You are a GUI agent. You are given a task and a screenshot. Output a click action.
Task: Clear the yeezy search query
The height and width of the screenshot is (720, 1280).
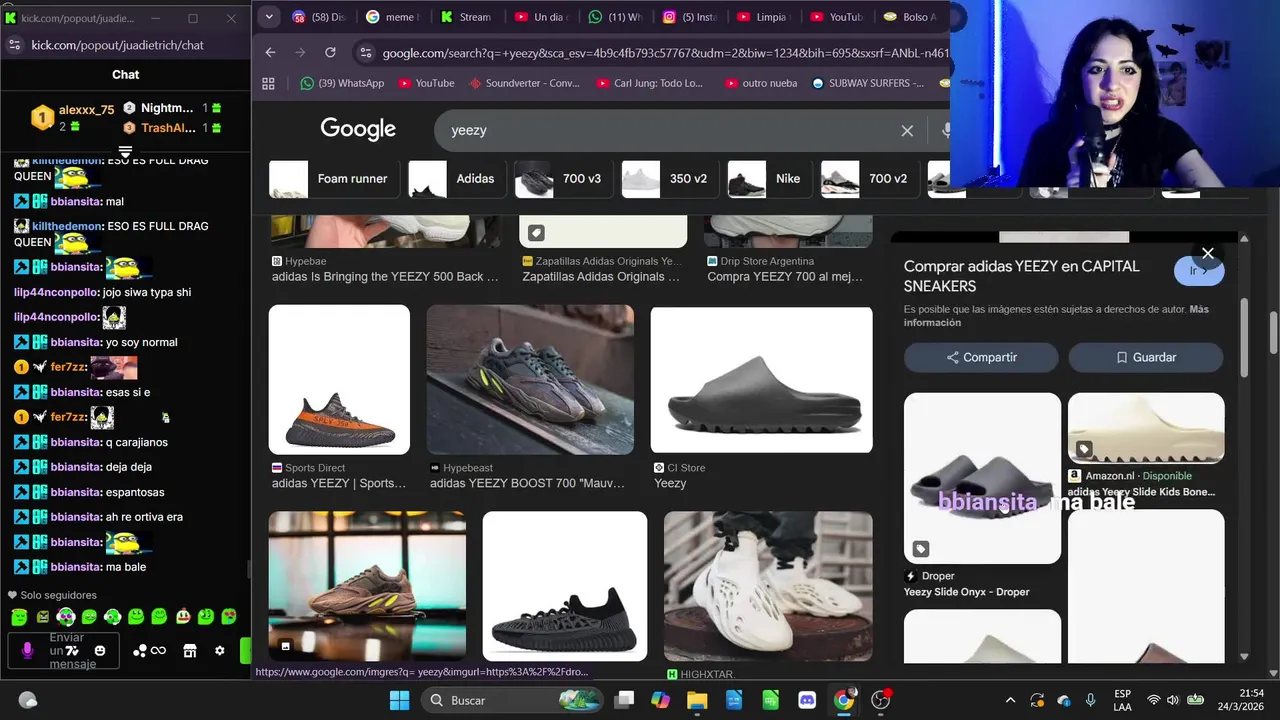pos(907,130)
